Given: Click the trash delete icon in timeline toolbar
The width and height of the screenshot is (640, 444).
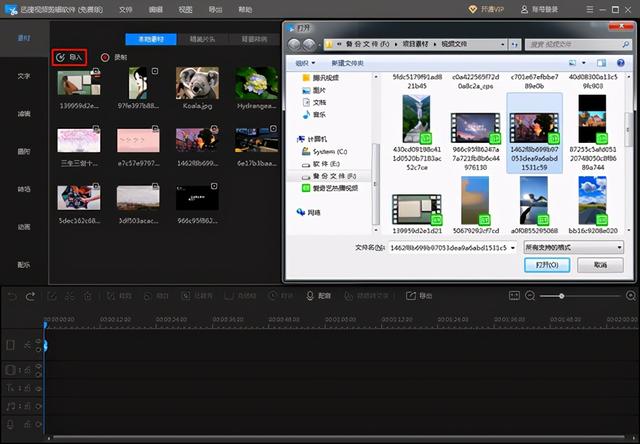Looking at the screenshot, I should click(88, 296).
